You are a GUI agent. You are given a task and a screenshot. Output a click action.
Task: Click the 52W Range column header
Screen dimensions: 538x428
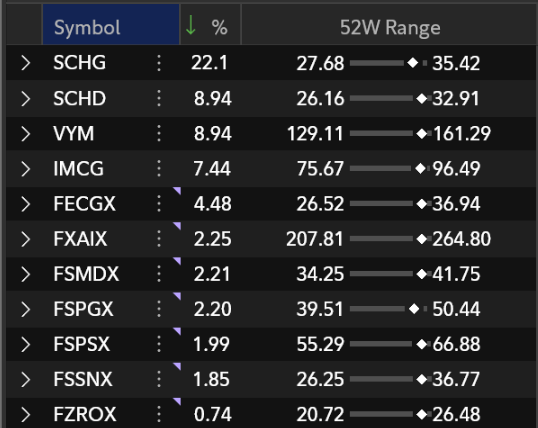(x=390, y=24)
